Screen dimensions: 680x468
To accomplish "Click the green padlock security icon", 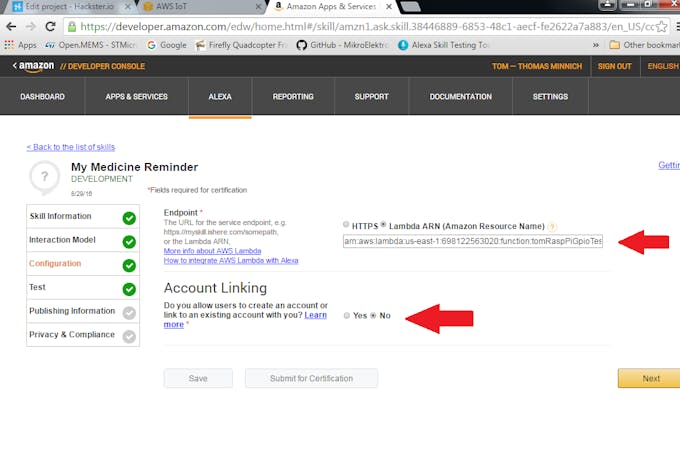I will coord(72,27).
